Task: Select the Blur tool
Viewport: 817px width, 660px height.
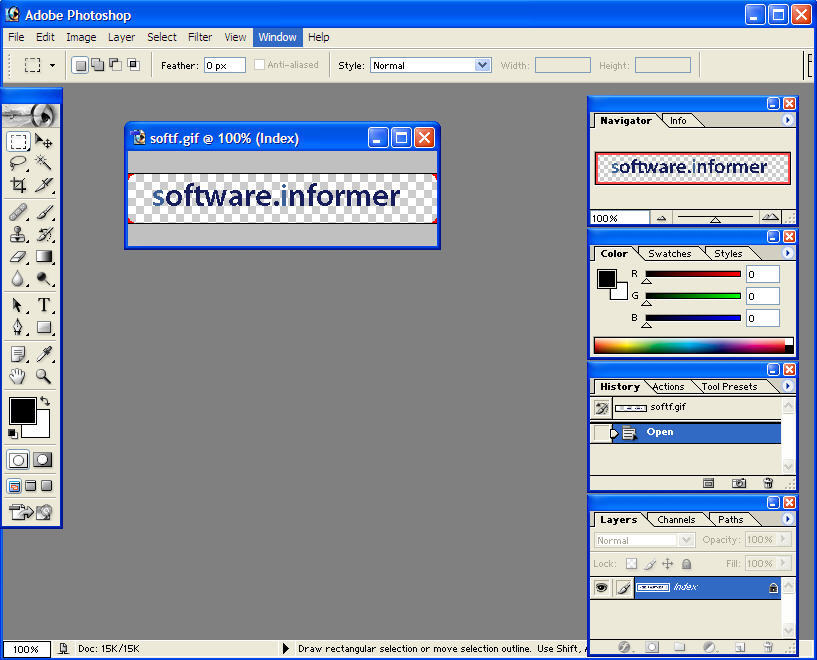Action: [18, 279]
